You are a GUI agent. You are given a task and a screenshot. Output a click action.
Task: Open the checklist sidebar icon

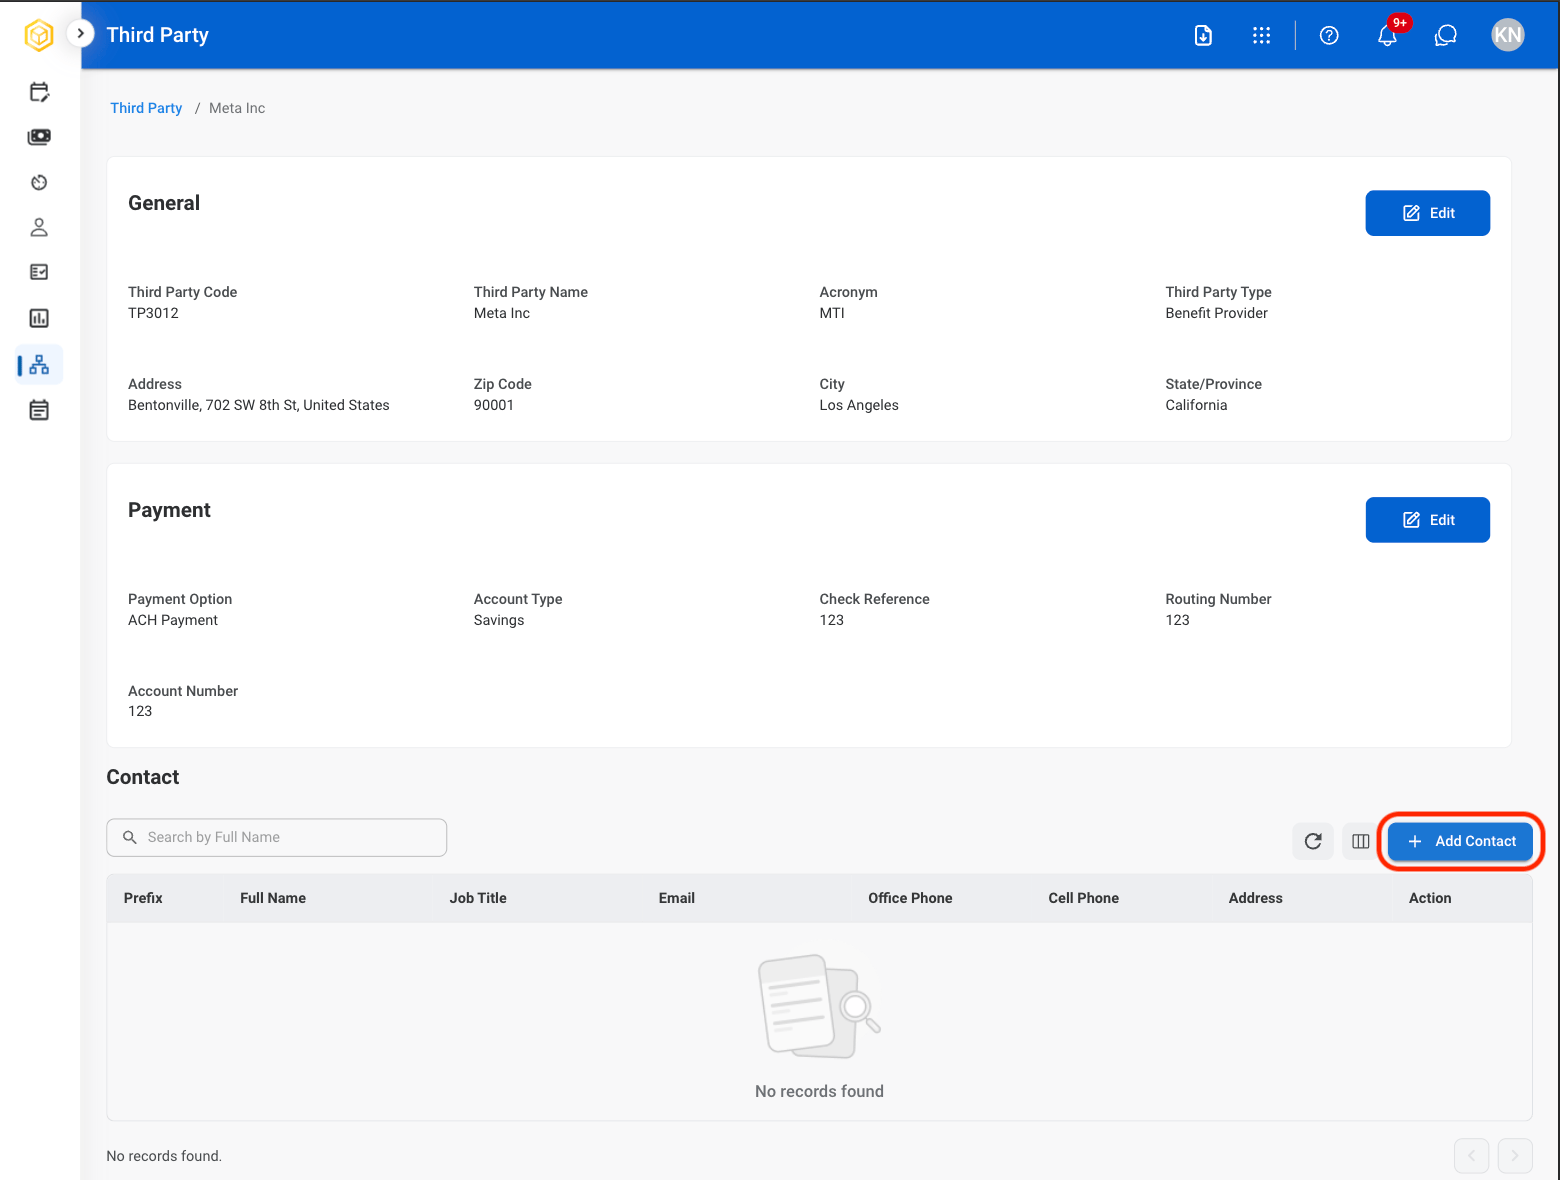coord(39,272)
